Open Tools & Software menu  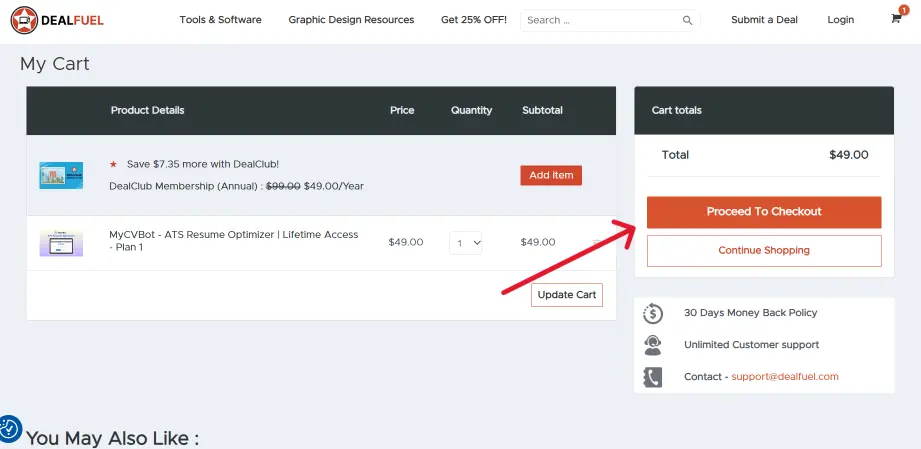[220, 19]
